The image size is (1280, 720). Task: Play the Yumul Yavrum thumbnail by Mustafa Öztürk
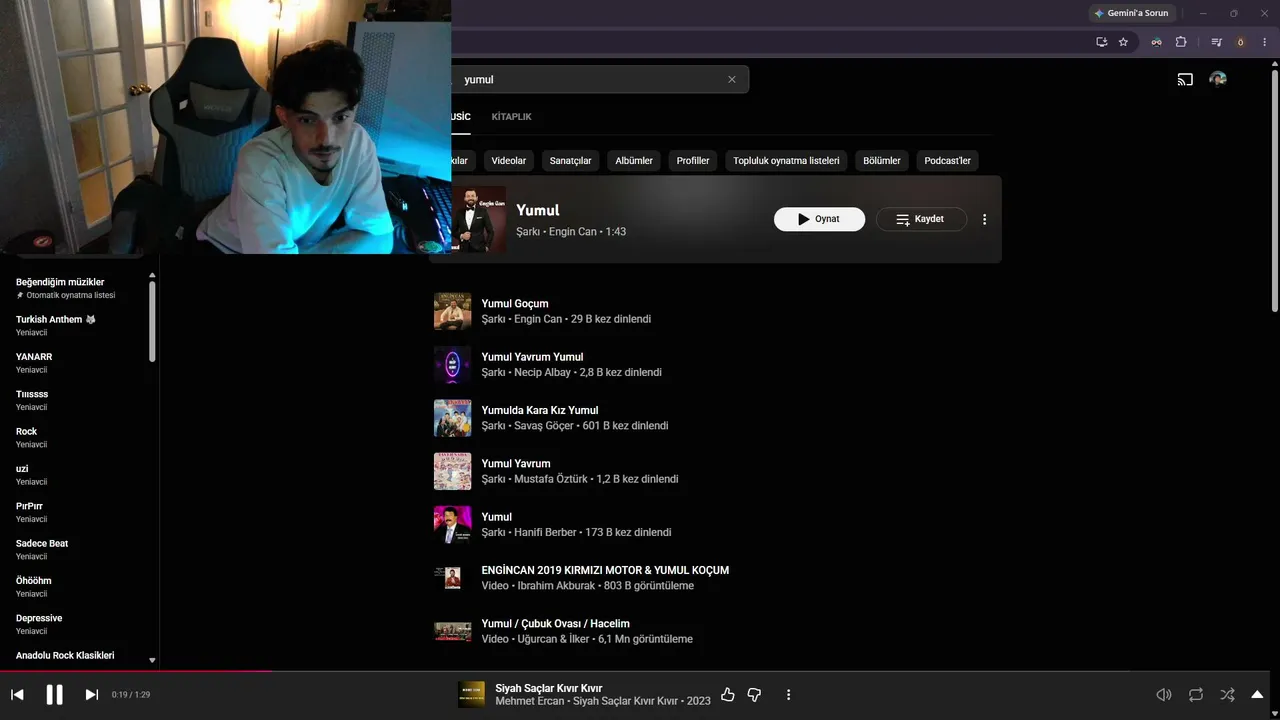click(452, 471)
